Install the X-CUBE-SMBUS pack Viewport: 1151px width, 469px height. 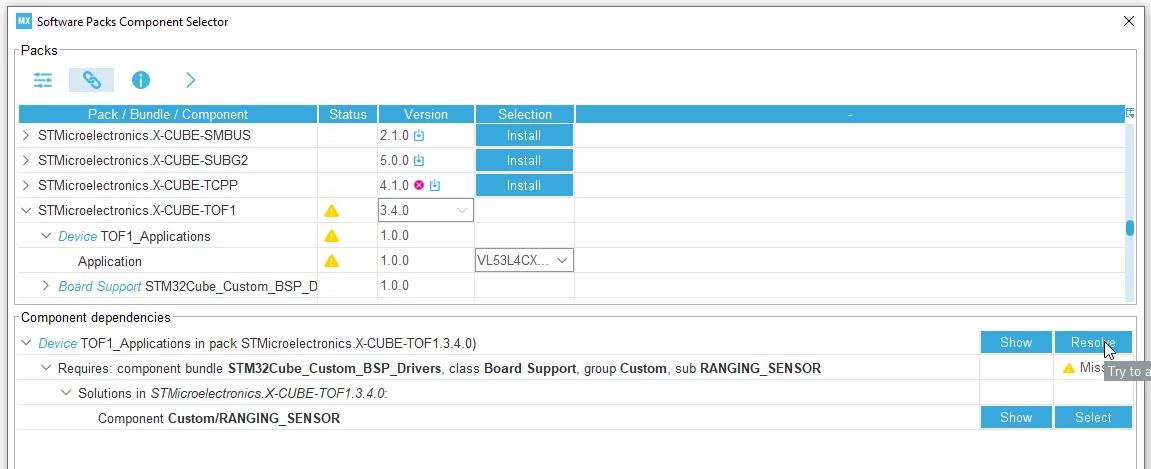[524, 136]
